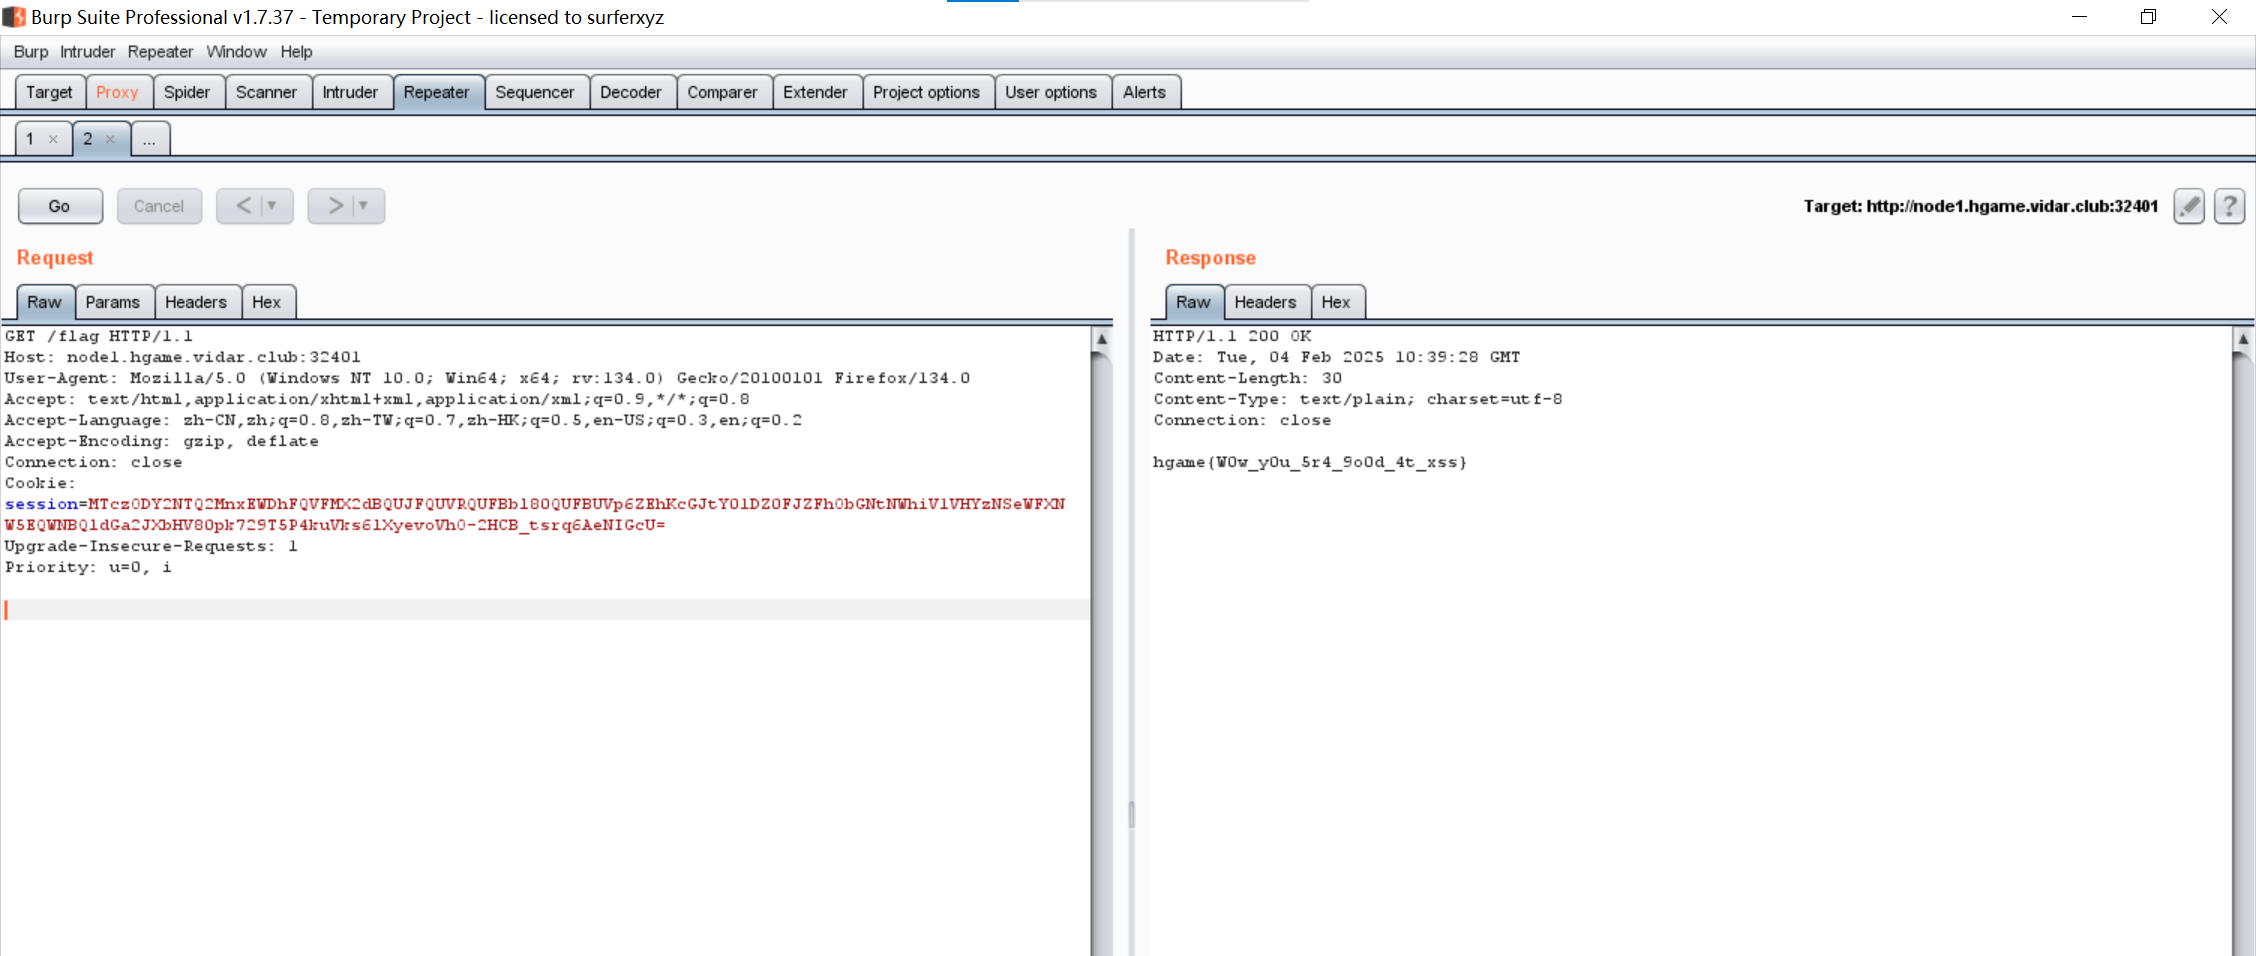Click the Cancel button
The height and width of the screenshot is (956, 2256).
tap(159, 206)
